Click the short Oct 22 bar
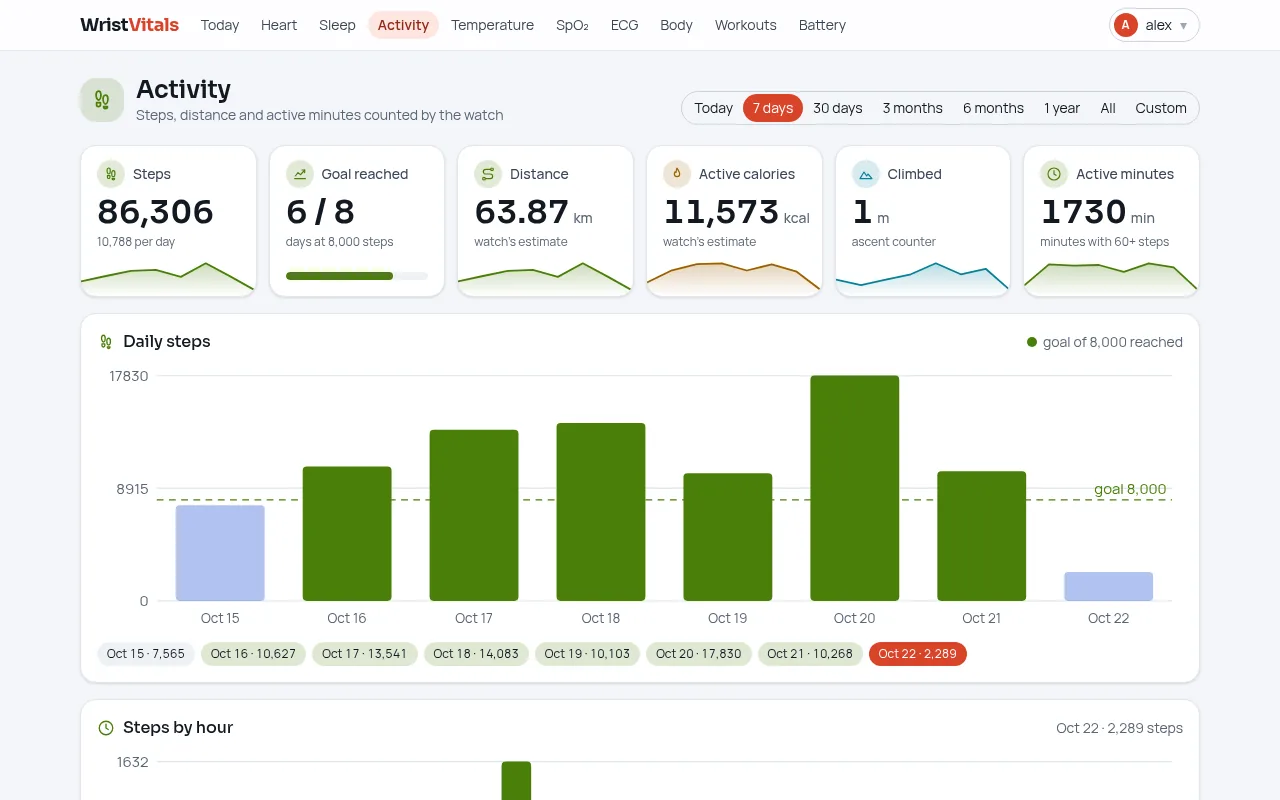1280x800 pixels. (x=1109, y=586)
